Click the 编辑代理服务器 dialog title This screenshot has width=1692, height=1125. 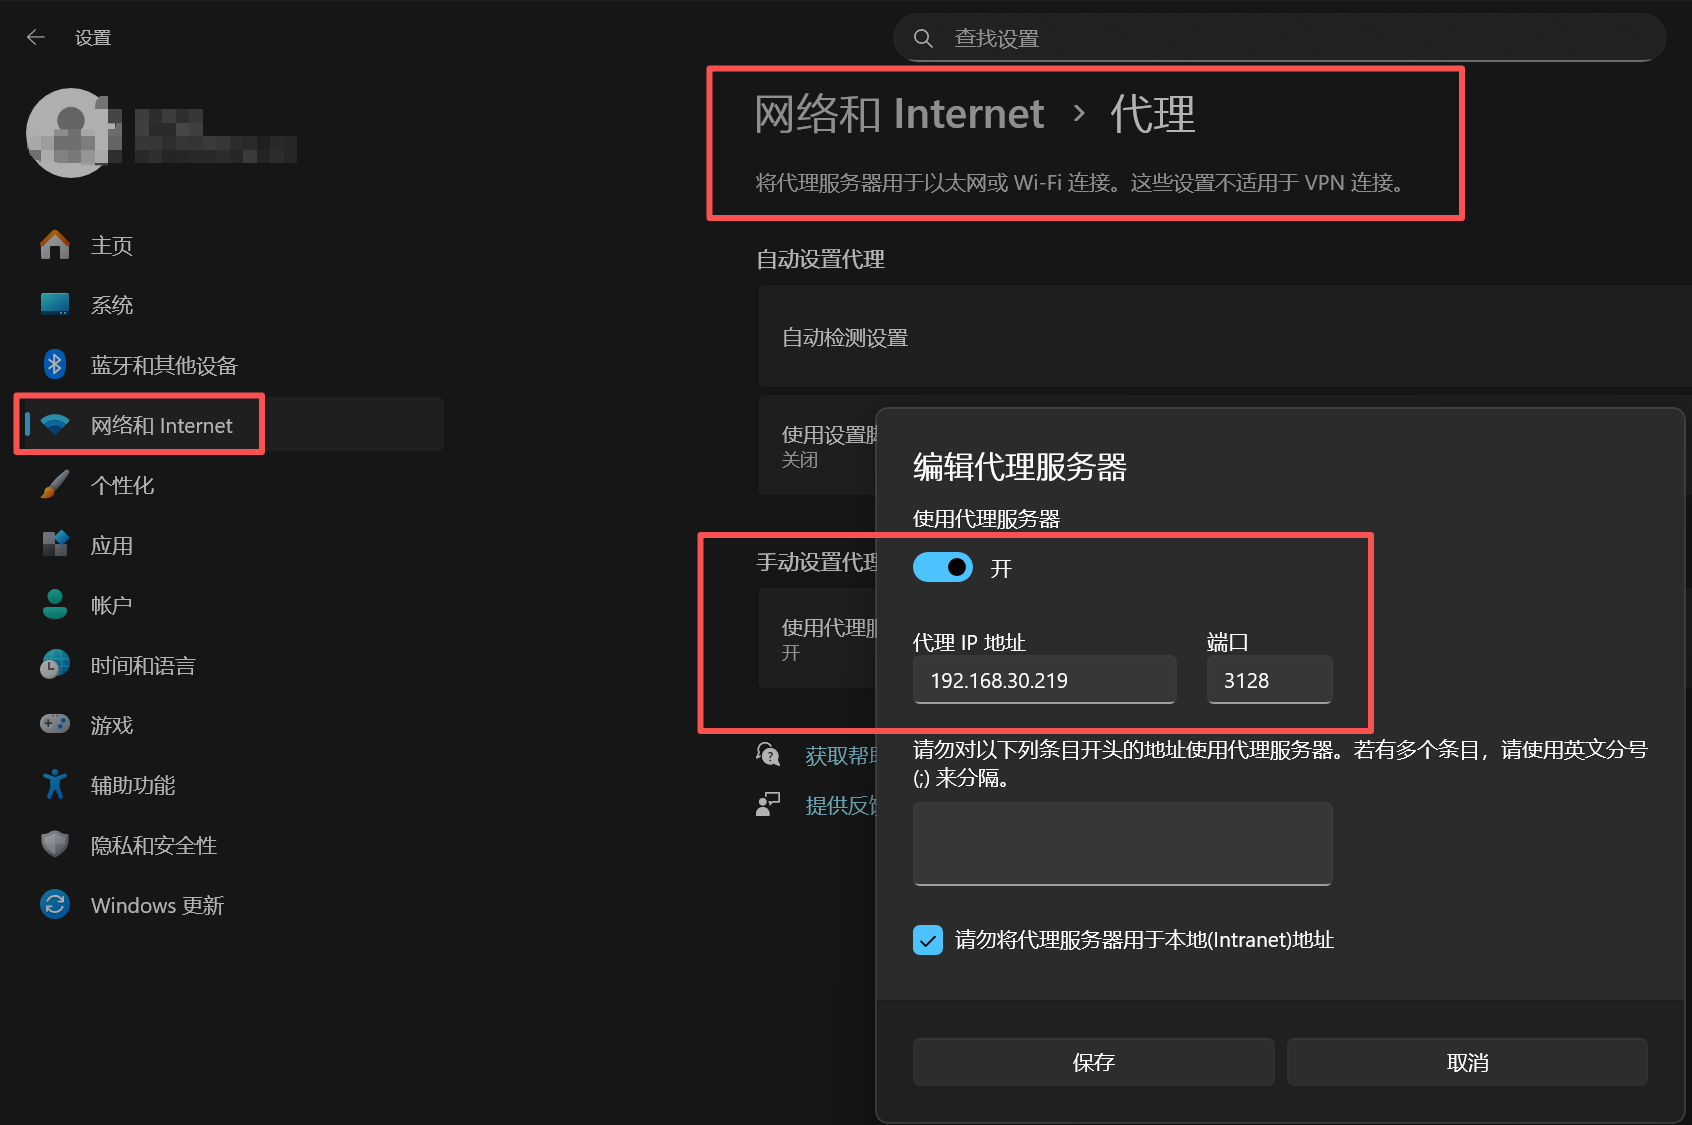(1020, 467)
